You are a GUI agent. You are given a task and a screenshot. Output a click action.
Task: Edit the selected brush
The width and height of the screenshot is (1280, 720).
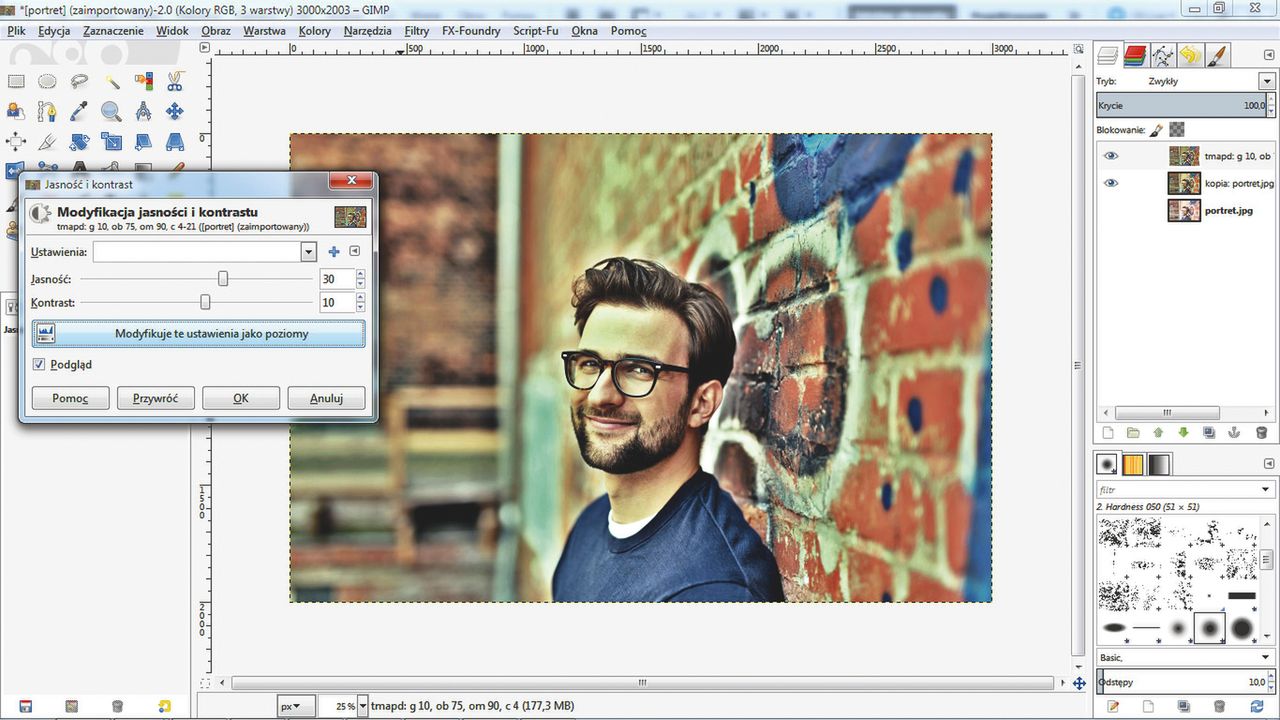click(1113, 707)
